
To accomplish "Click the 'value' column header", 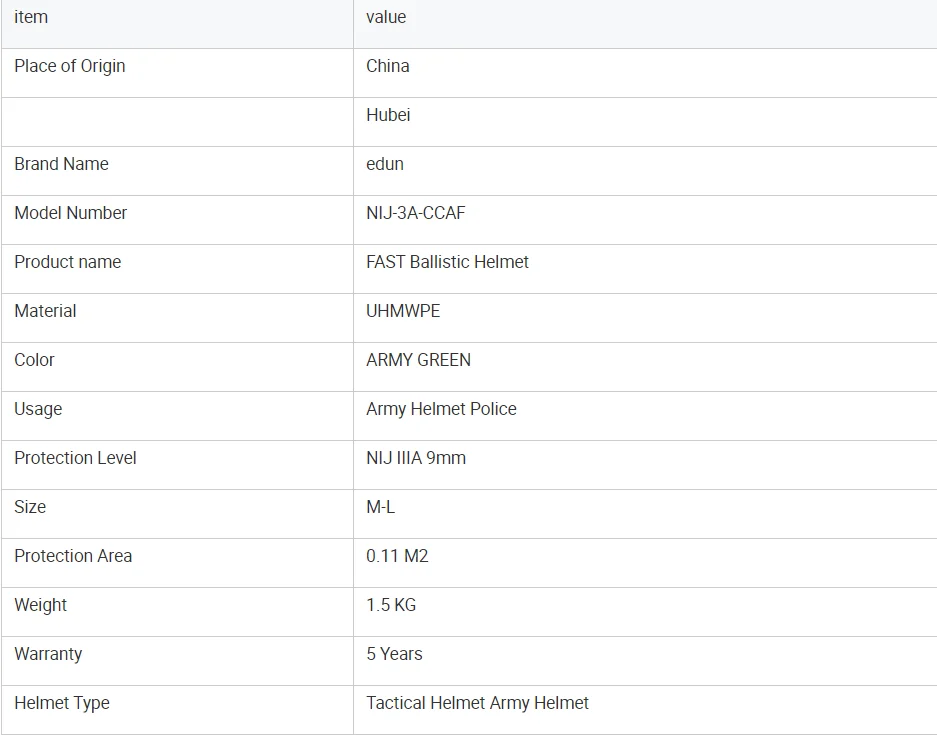I will click(x=386, y=17).
